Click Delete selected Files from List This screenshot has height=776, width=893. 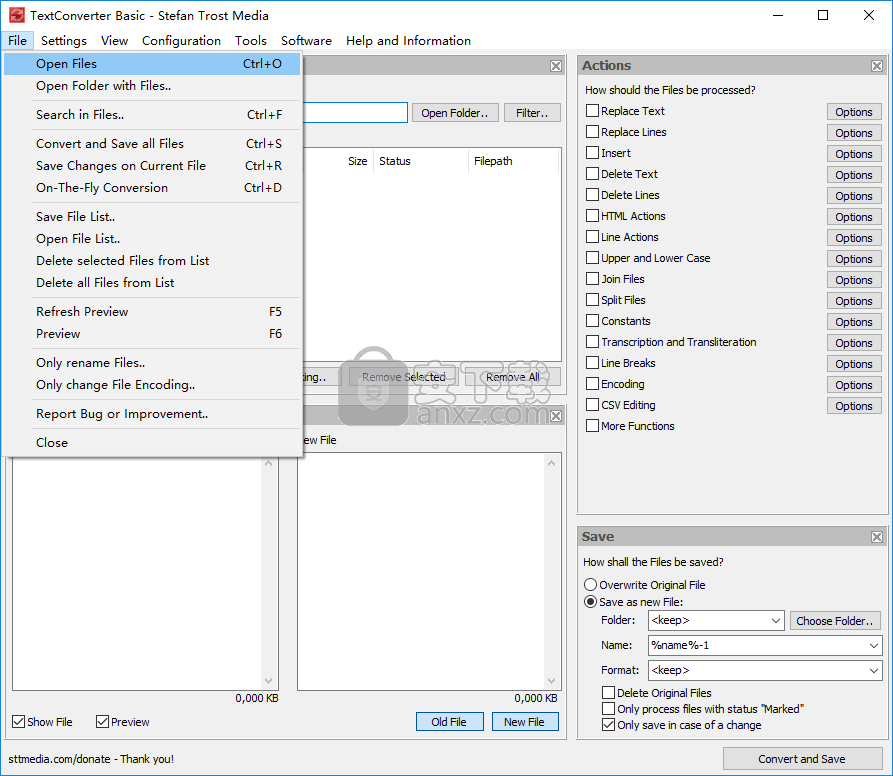[x=152, y=261]
